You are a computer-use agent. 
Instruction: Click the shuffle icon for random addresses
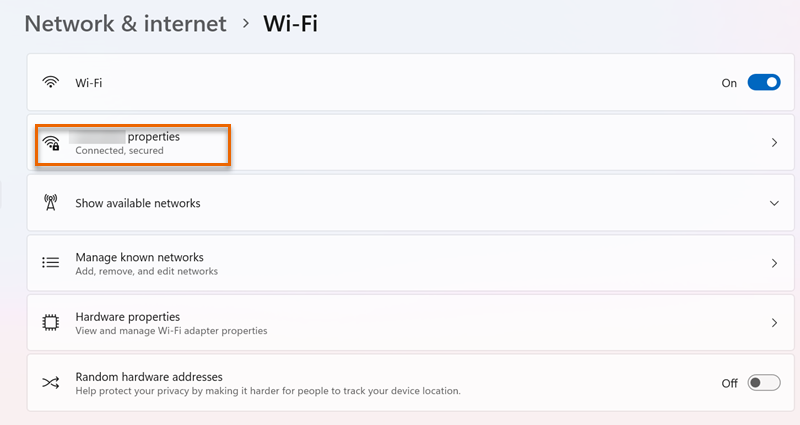tap(51, 383)
